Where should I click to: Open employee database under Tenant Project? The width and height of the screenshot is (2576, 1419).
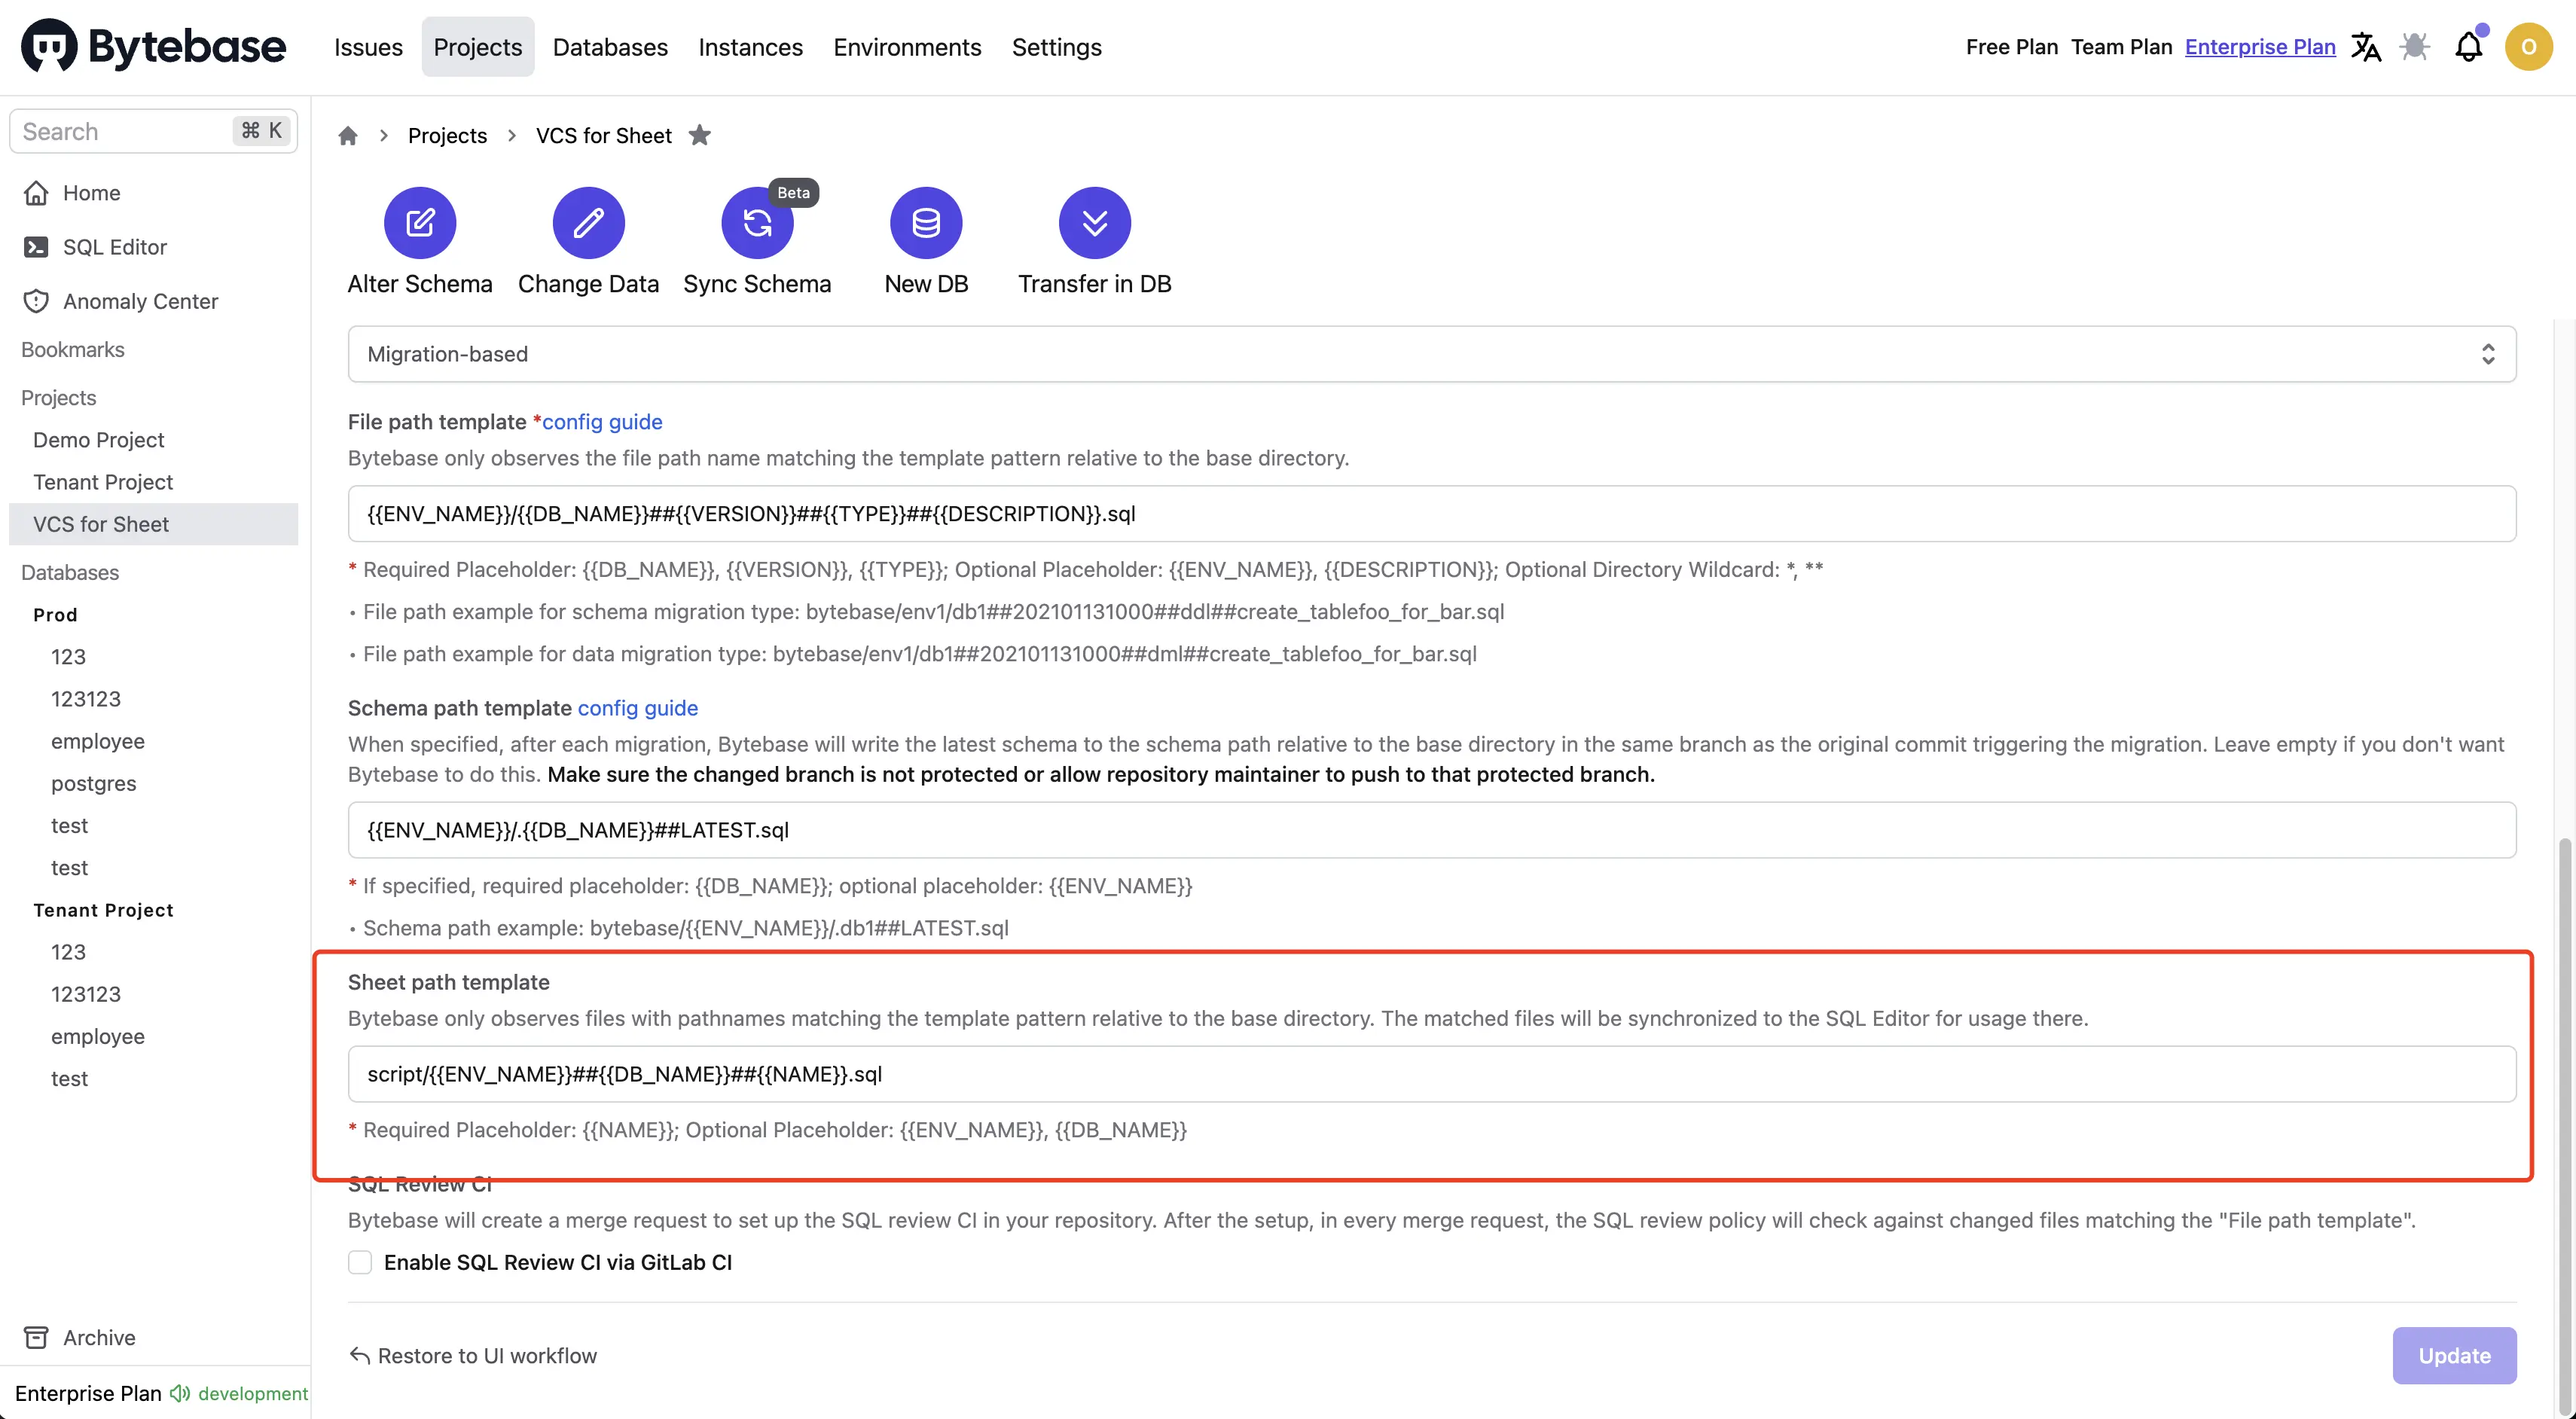(x=98, y=1036)
